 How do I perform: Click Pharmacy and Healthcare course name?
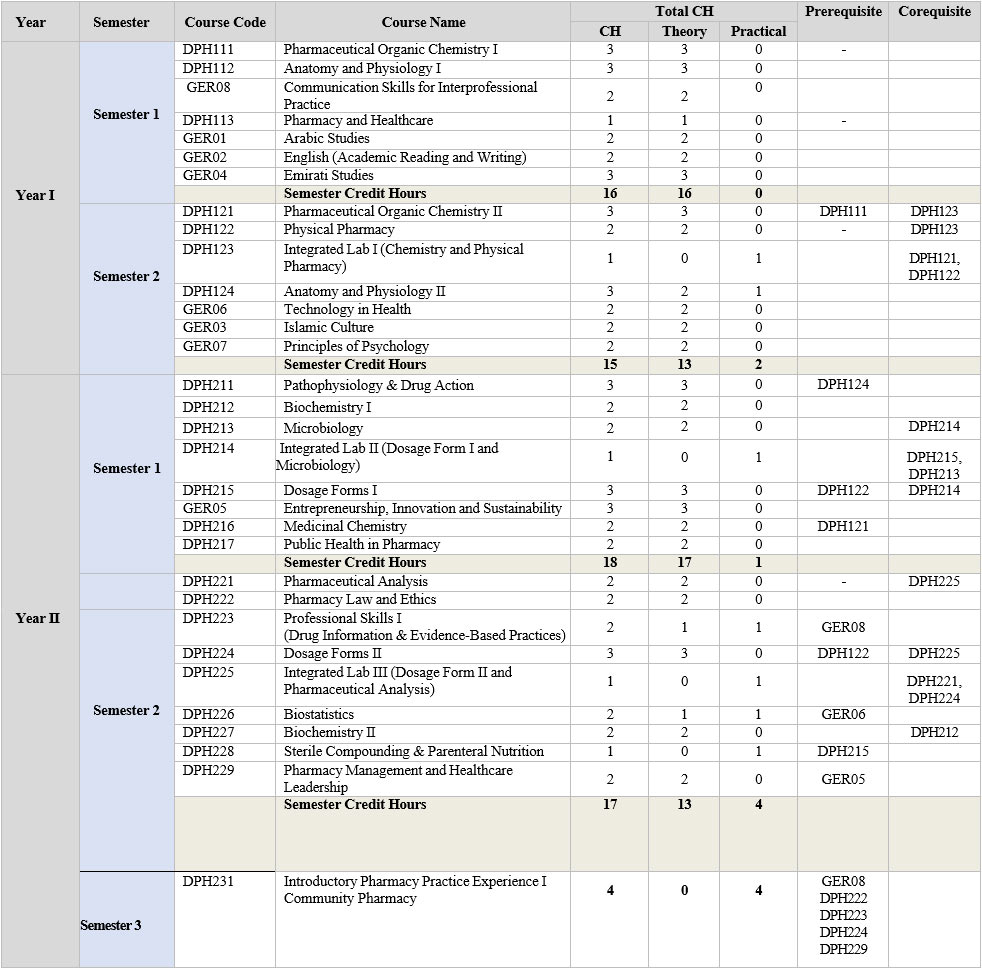coord(358,120)
